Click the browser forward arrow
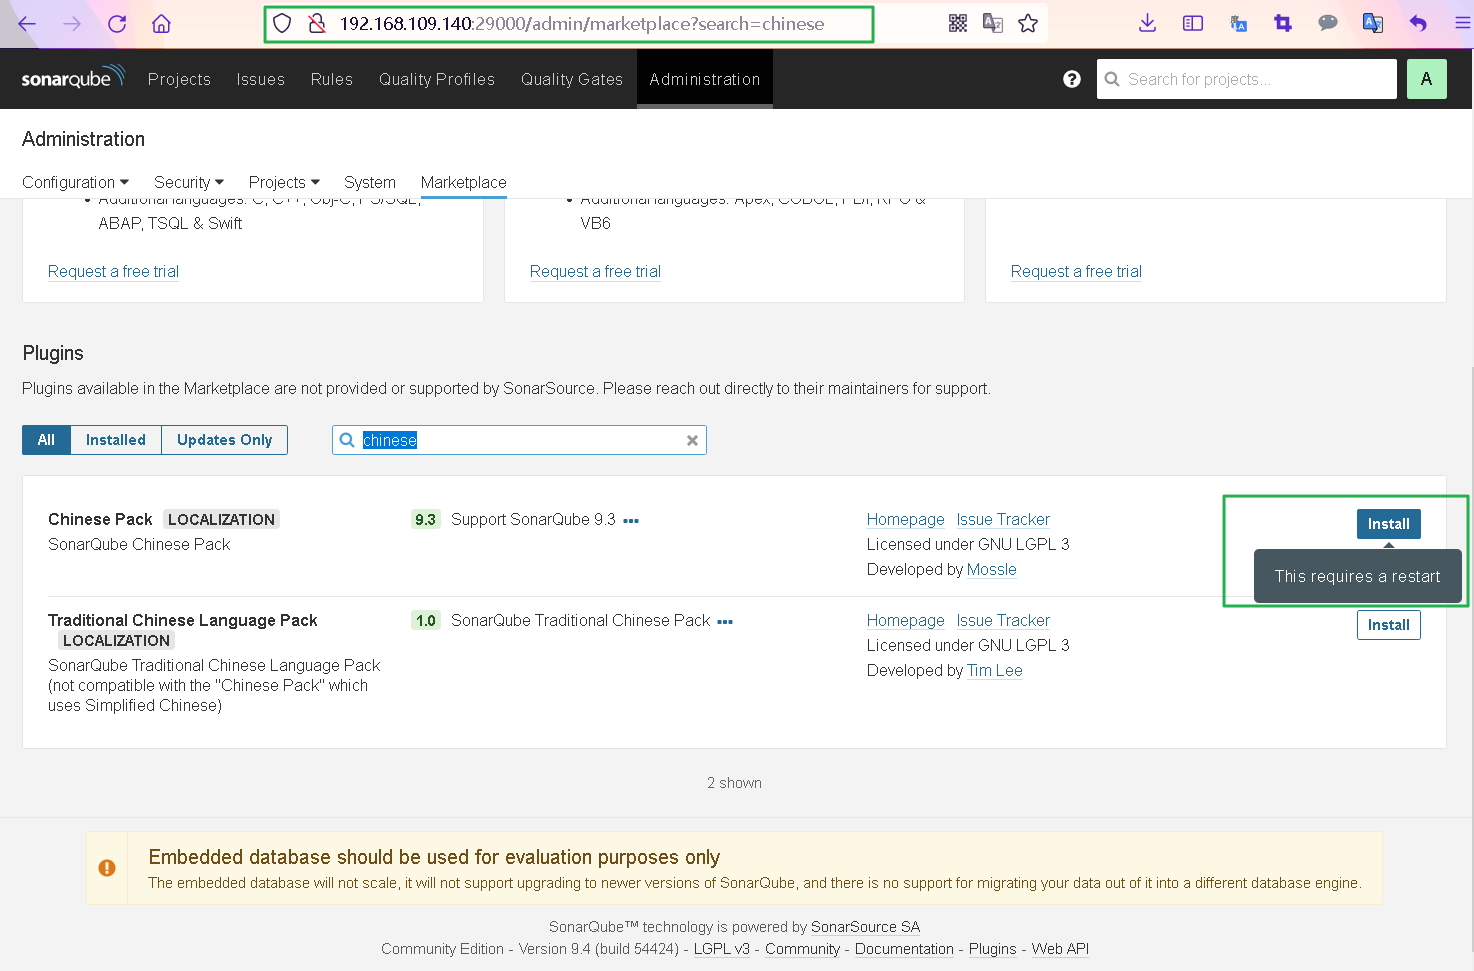The width and height of the screenshot is (1474, 971). click(72, 24)
